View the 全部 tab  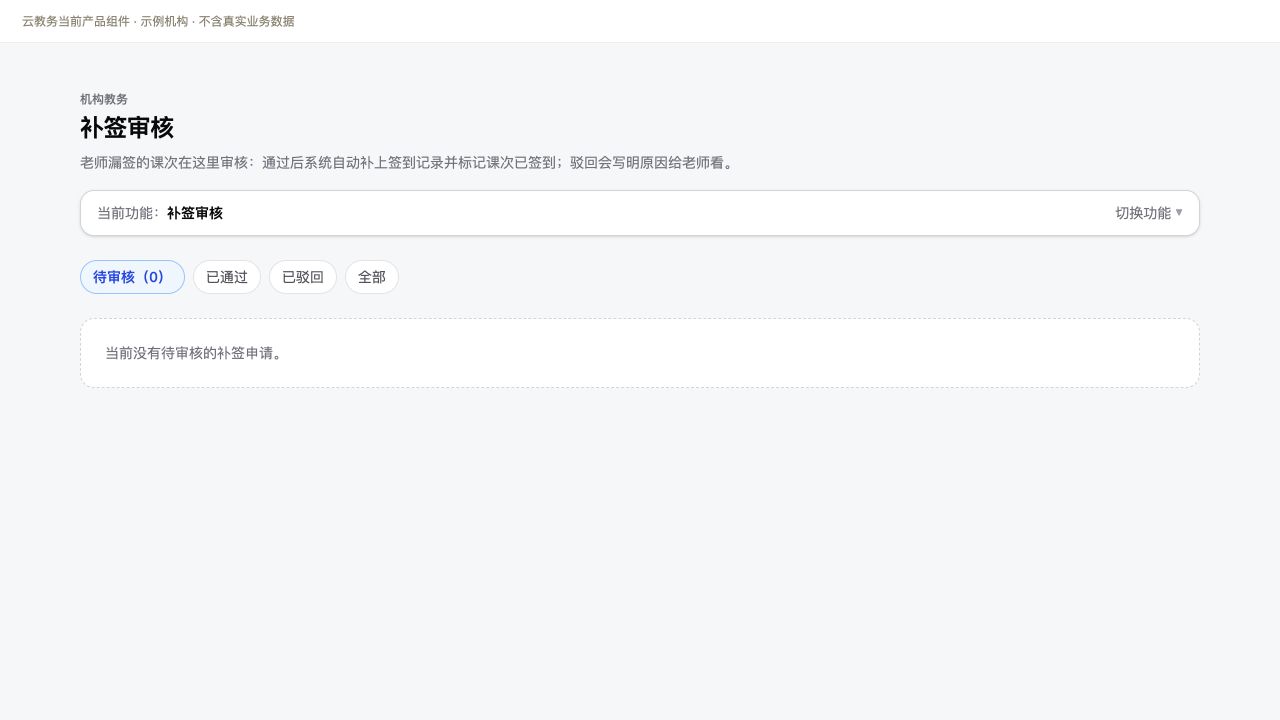coord(372,277)
